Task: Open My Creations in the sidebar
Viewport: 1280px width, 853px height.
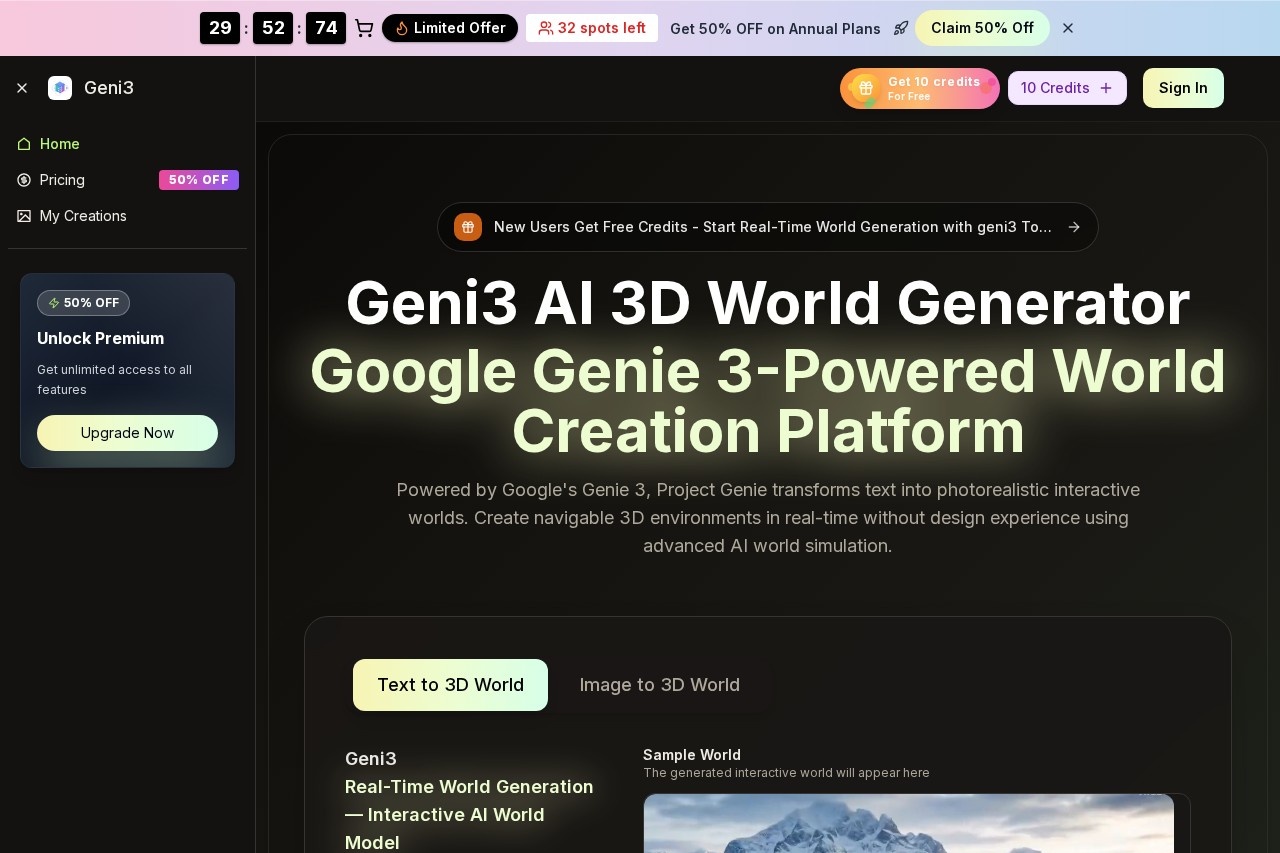Action: 127,216
